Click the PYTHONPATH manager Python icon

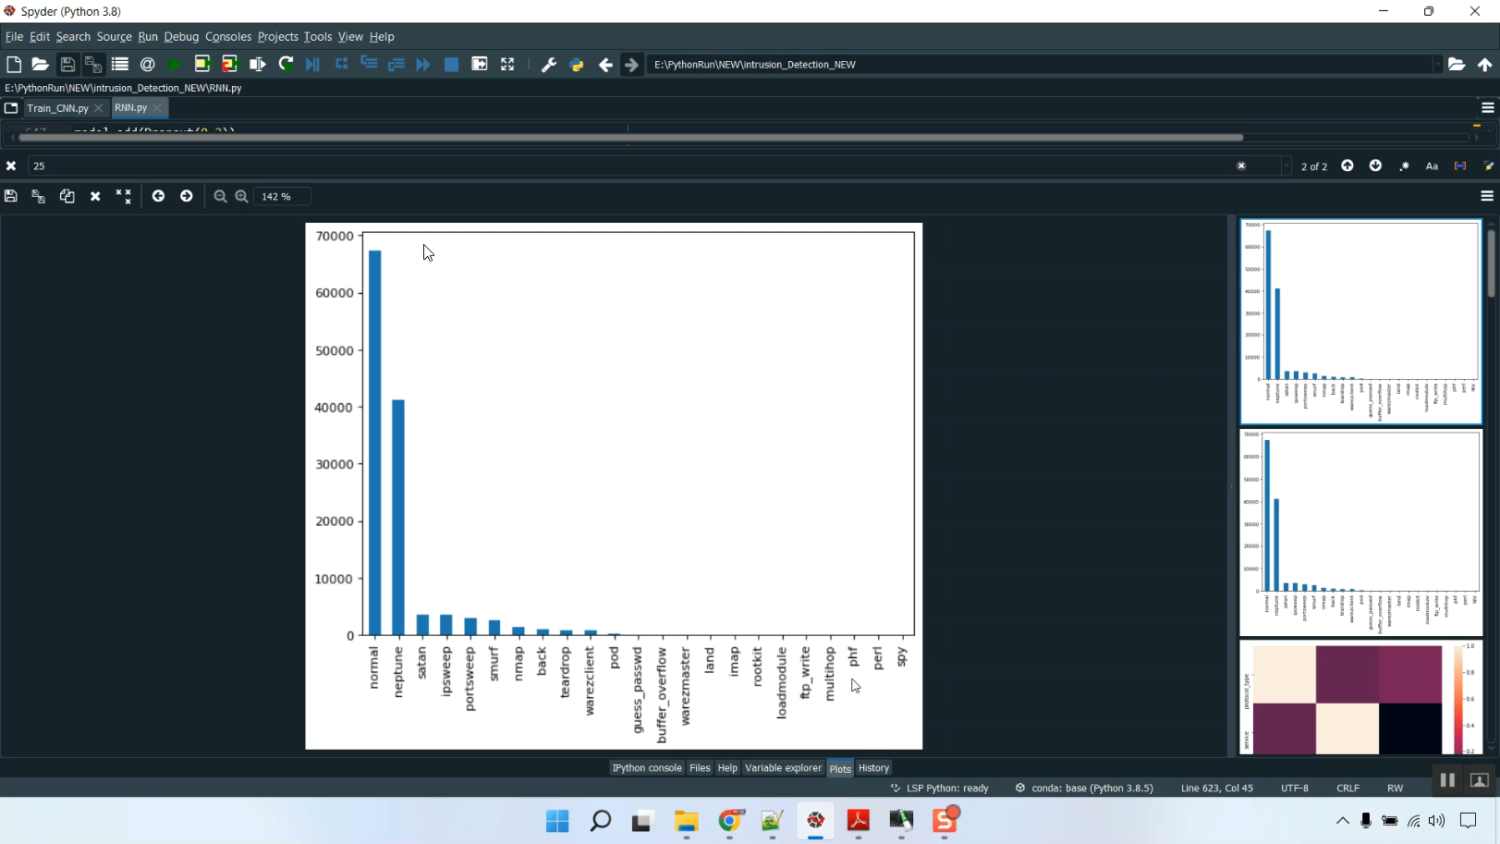(577, 65)
